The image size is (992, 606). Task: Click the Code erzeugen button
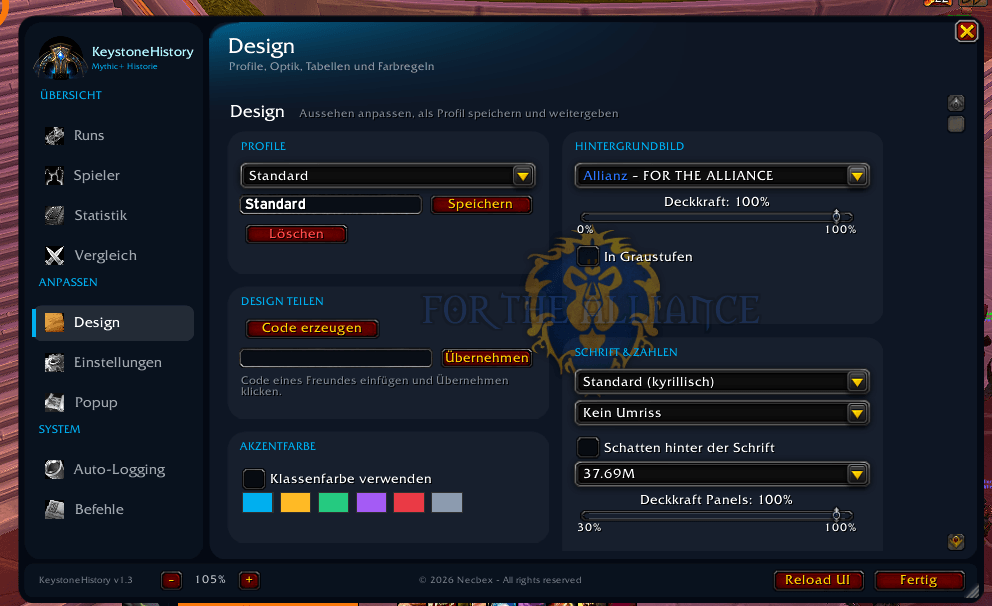point(312,328)
